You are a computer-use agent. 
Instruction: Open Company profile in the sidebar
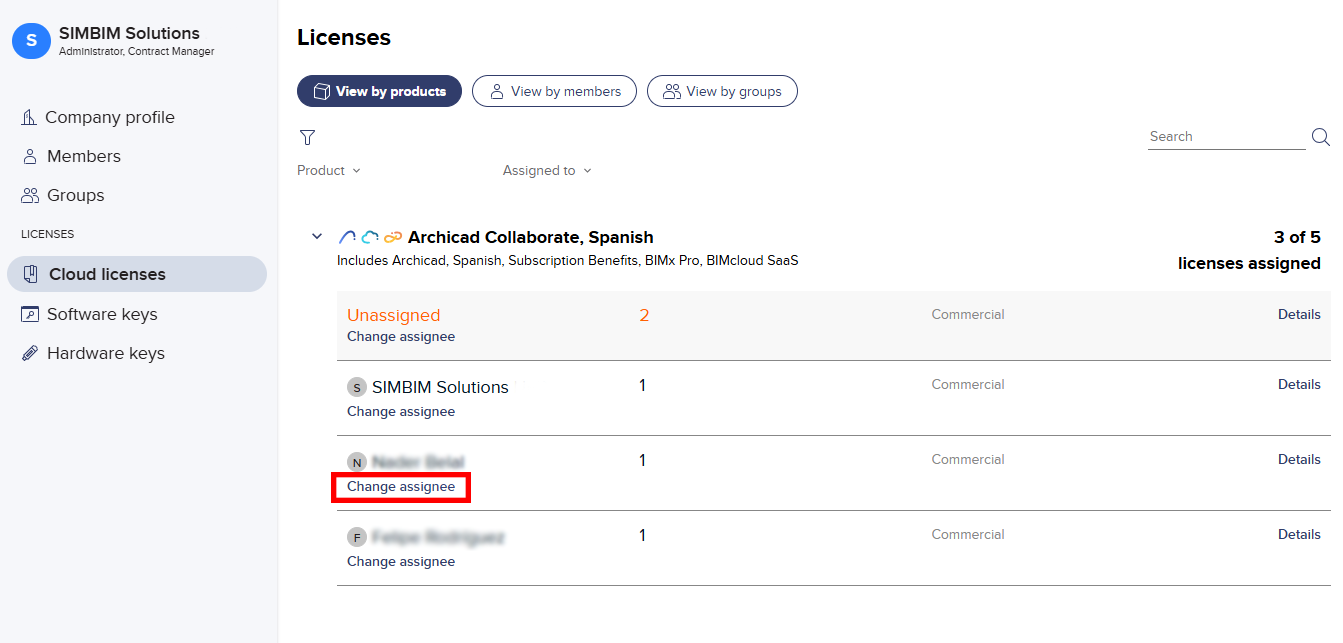[x=109, y=117]
